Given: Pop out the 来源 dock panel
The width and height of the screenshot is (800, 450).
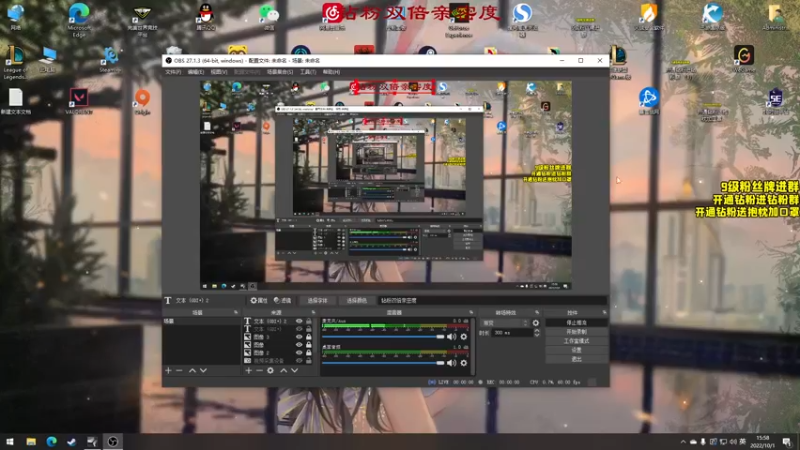Looking at the screenshot, I should [313, 312].
